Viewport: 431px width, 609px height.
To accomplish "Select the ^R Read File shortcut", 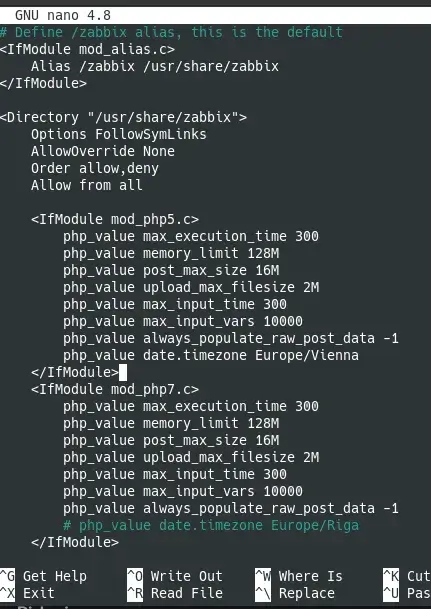I will click(175, 593).
